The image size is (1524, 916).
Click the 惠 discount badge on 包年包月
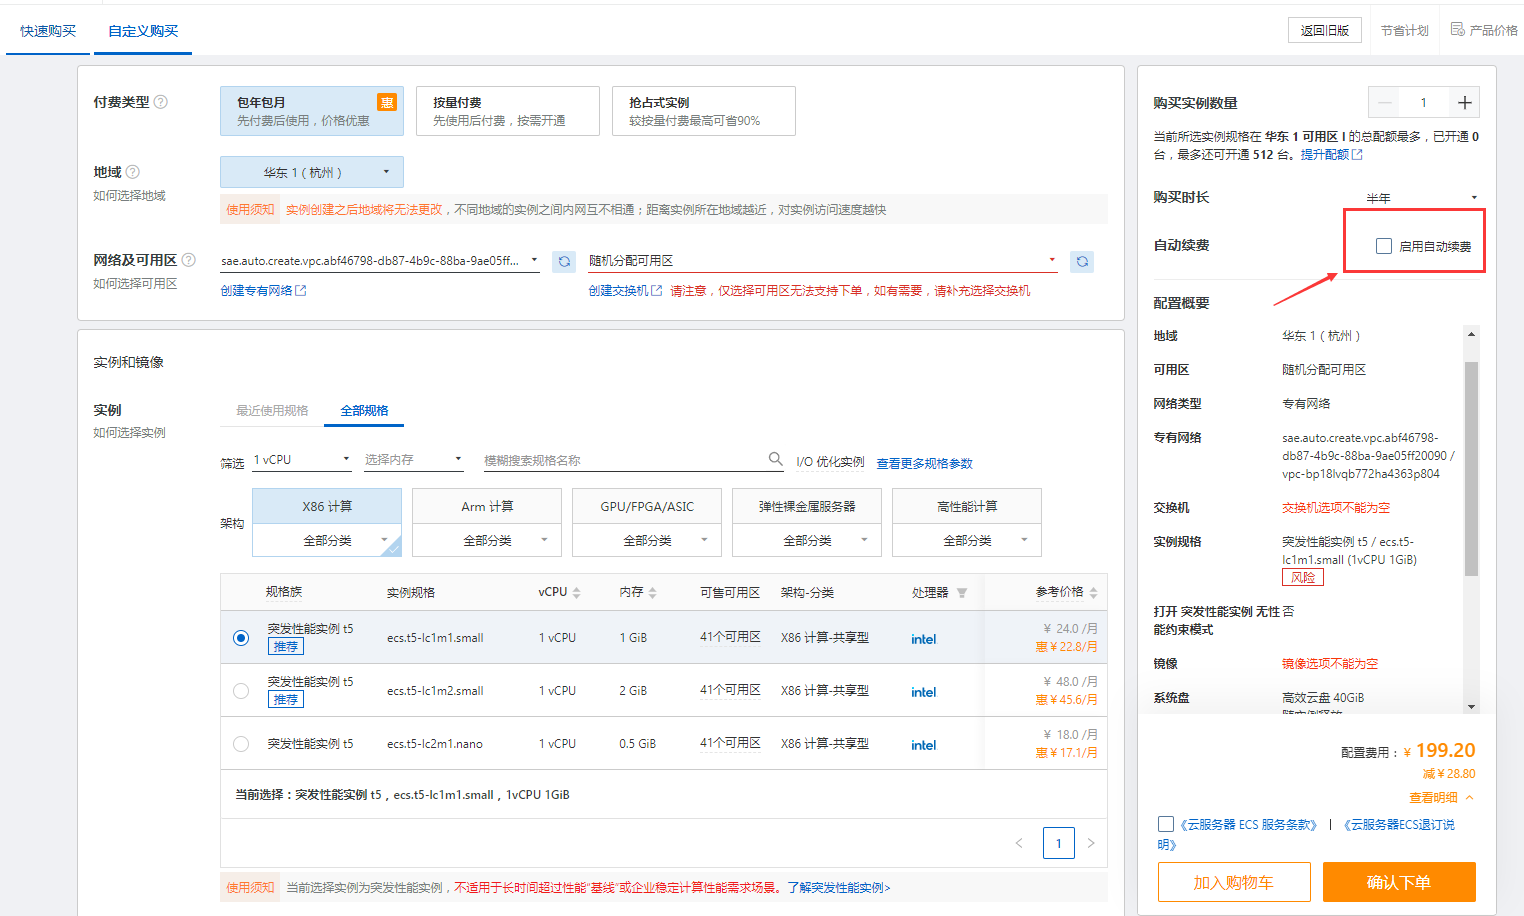[x=386, y=102]
